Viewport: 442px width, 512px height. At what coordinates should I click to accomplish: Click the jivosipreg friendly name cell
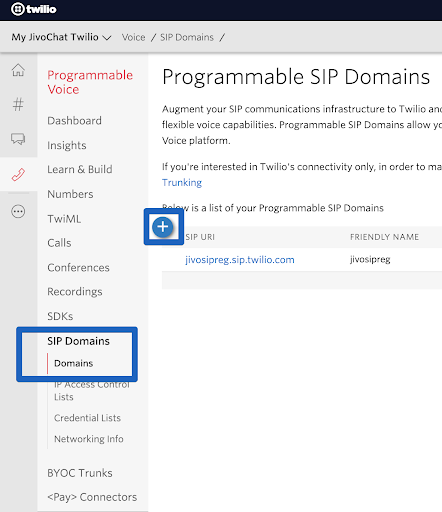pos(370,259)
